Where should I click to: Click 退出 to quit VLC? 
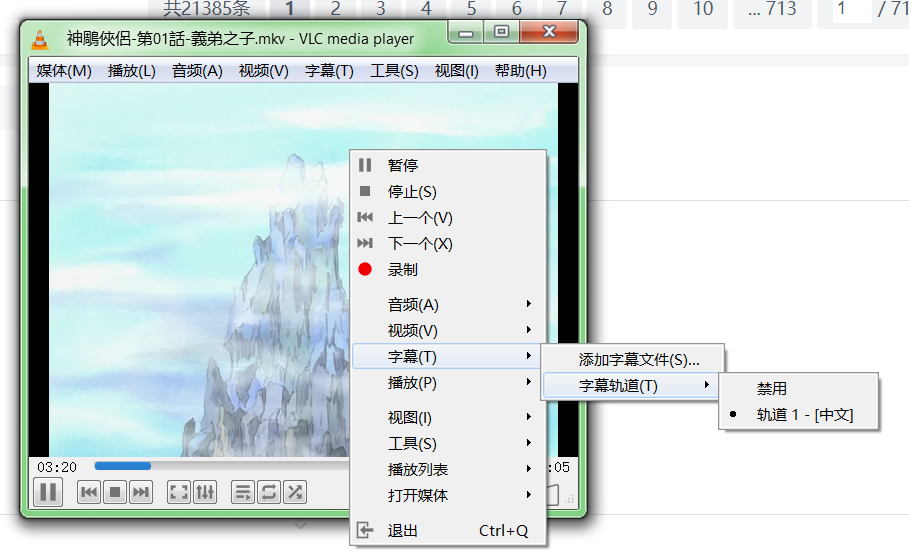(x=448, y=530)
